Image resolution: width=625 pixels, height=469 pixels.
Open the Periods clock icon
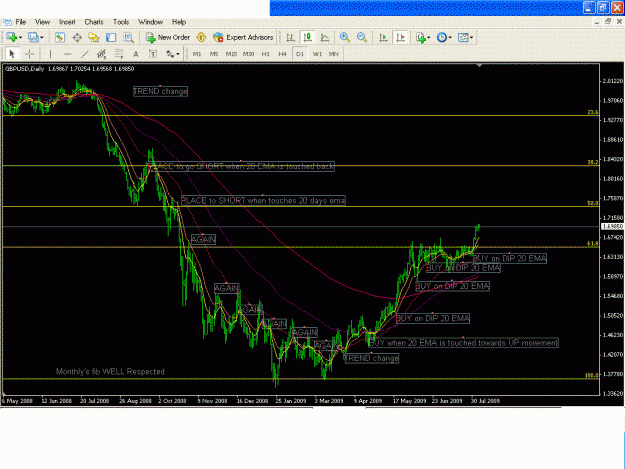tap(442, 37)
